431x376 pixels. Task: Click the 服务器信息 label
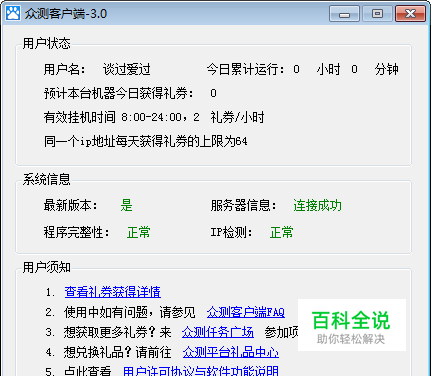[243, 205]
